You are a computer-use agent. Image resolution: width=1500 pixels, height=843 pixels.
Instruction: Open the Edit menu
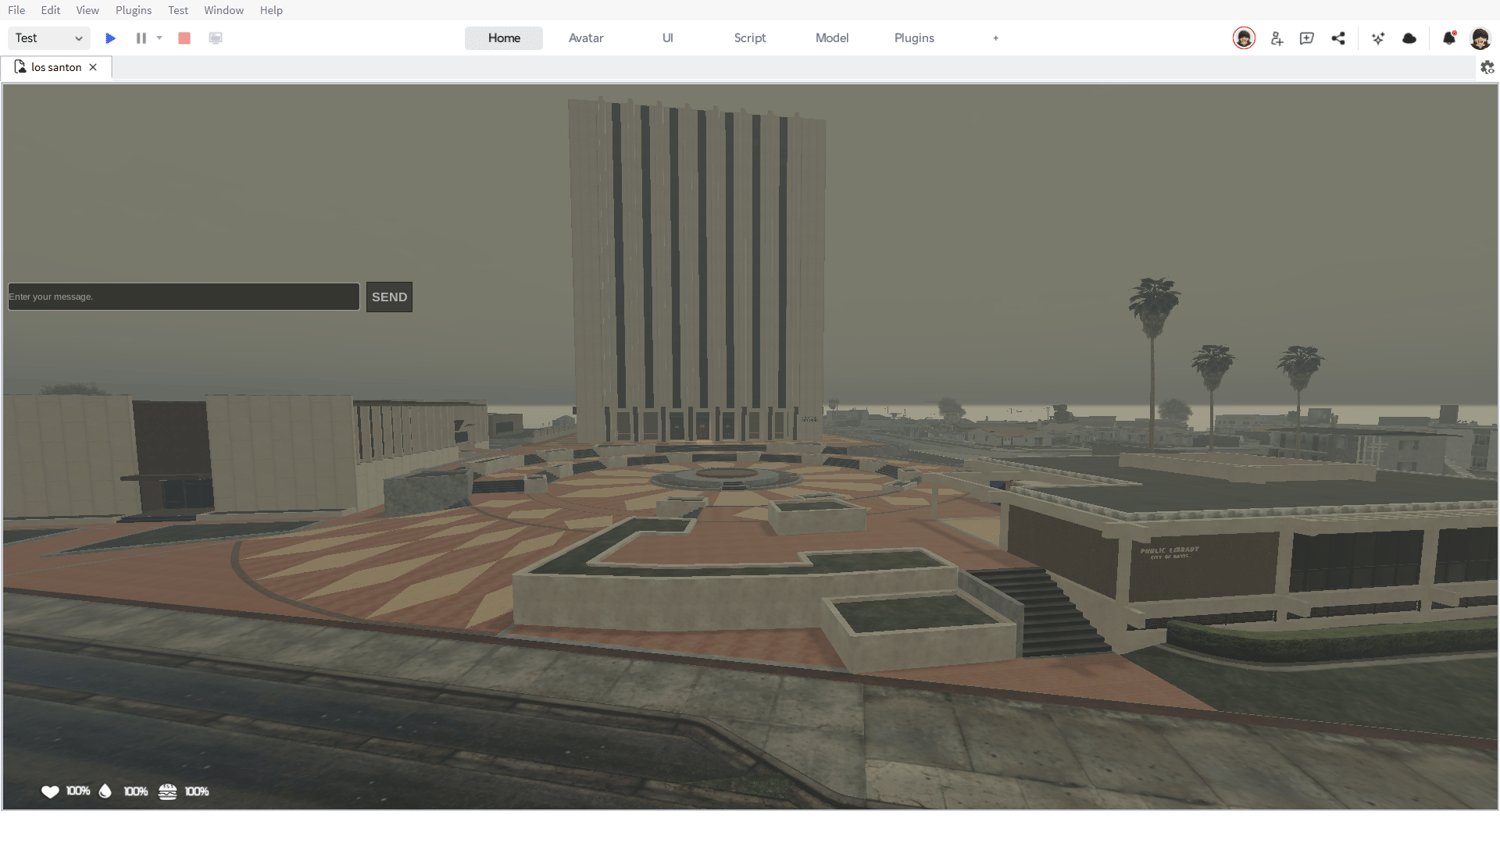51,10
